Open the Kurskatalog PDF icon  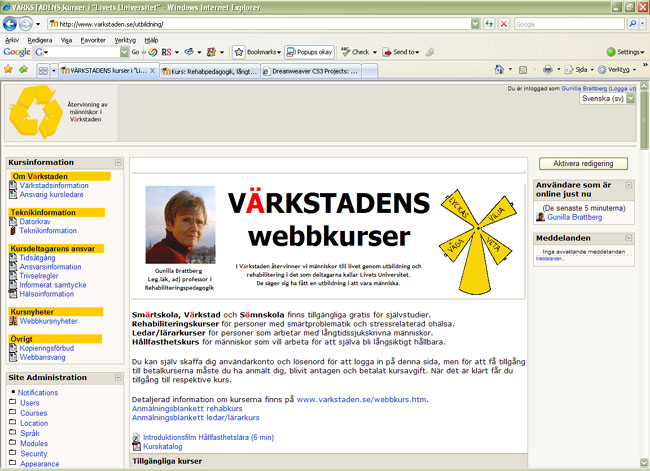pyautogui.click(x=136, y=447)
